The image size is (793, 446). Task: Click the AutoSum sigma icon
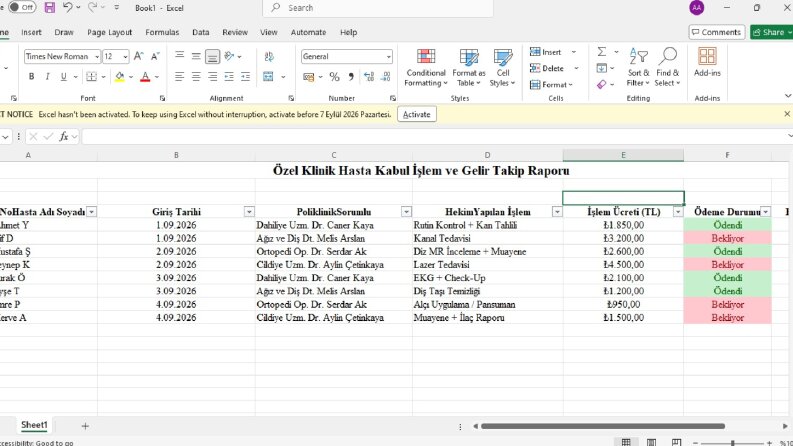pos(601,52)
